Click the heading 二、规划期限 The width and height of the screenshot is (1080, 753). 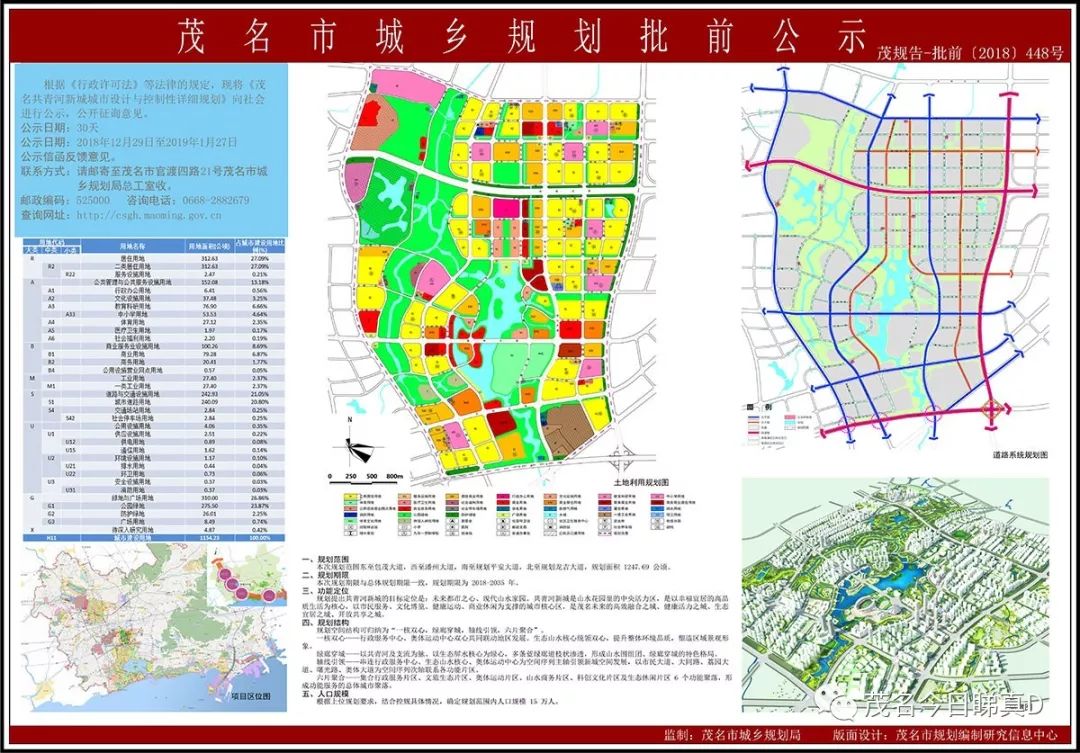coord(326,575)
